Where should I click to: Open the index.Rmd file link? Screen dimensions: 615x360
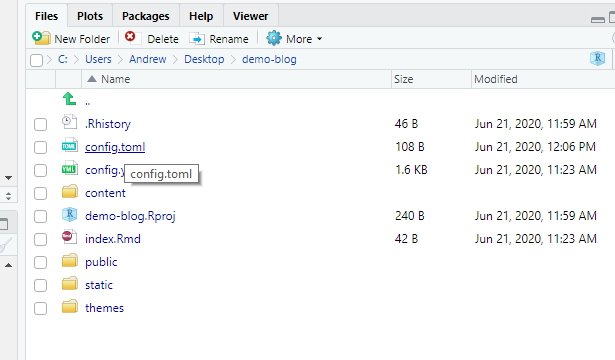[113, 239]
